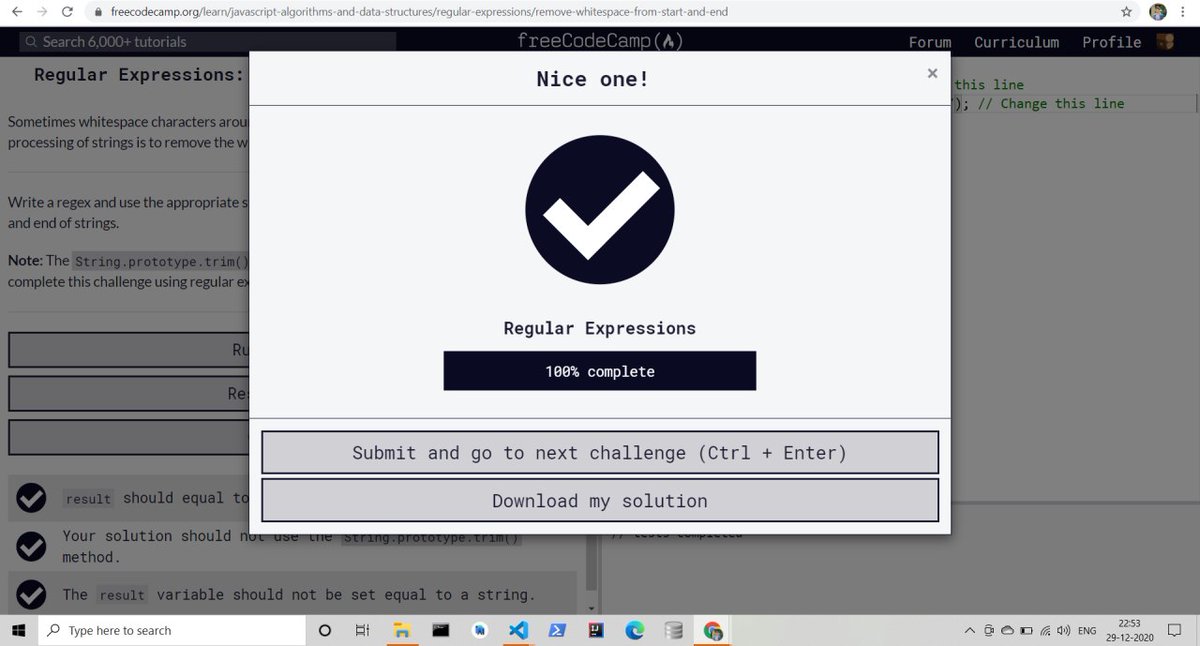
Task: Open the browser's three-dot menu
Action: point(1182,11)
